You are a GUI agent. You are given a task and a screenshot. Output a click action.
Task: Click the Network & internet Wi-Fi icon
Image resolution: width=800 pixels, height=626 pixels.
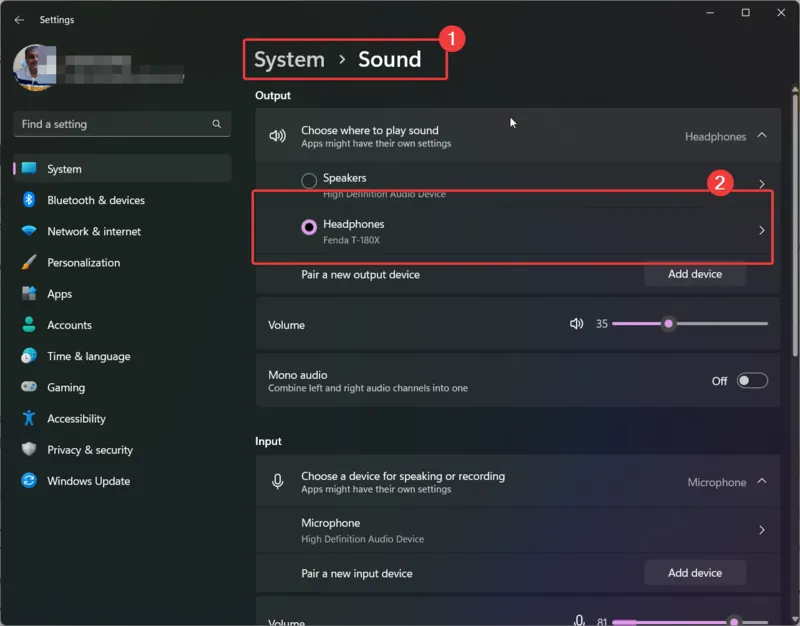(29, 231)
